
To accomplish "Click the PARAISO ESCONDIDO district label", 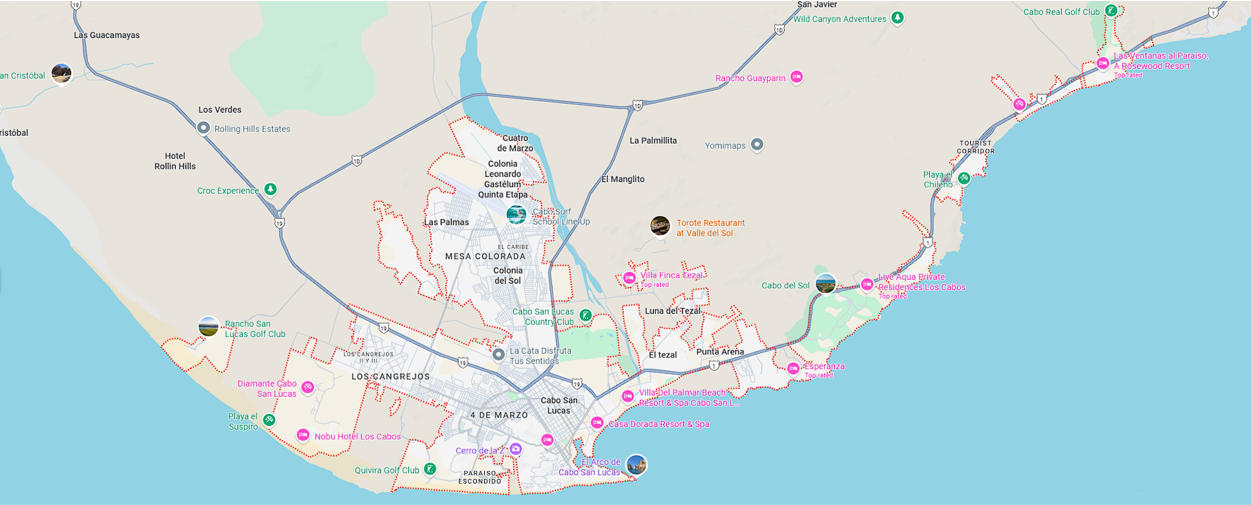I will point(480,476).
